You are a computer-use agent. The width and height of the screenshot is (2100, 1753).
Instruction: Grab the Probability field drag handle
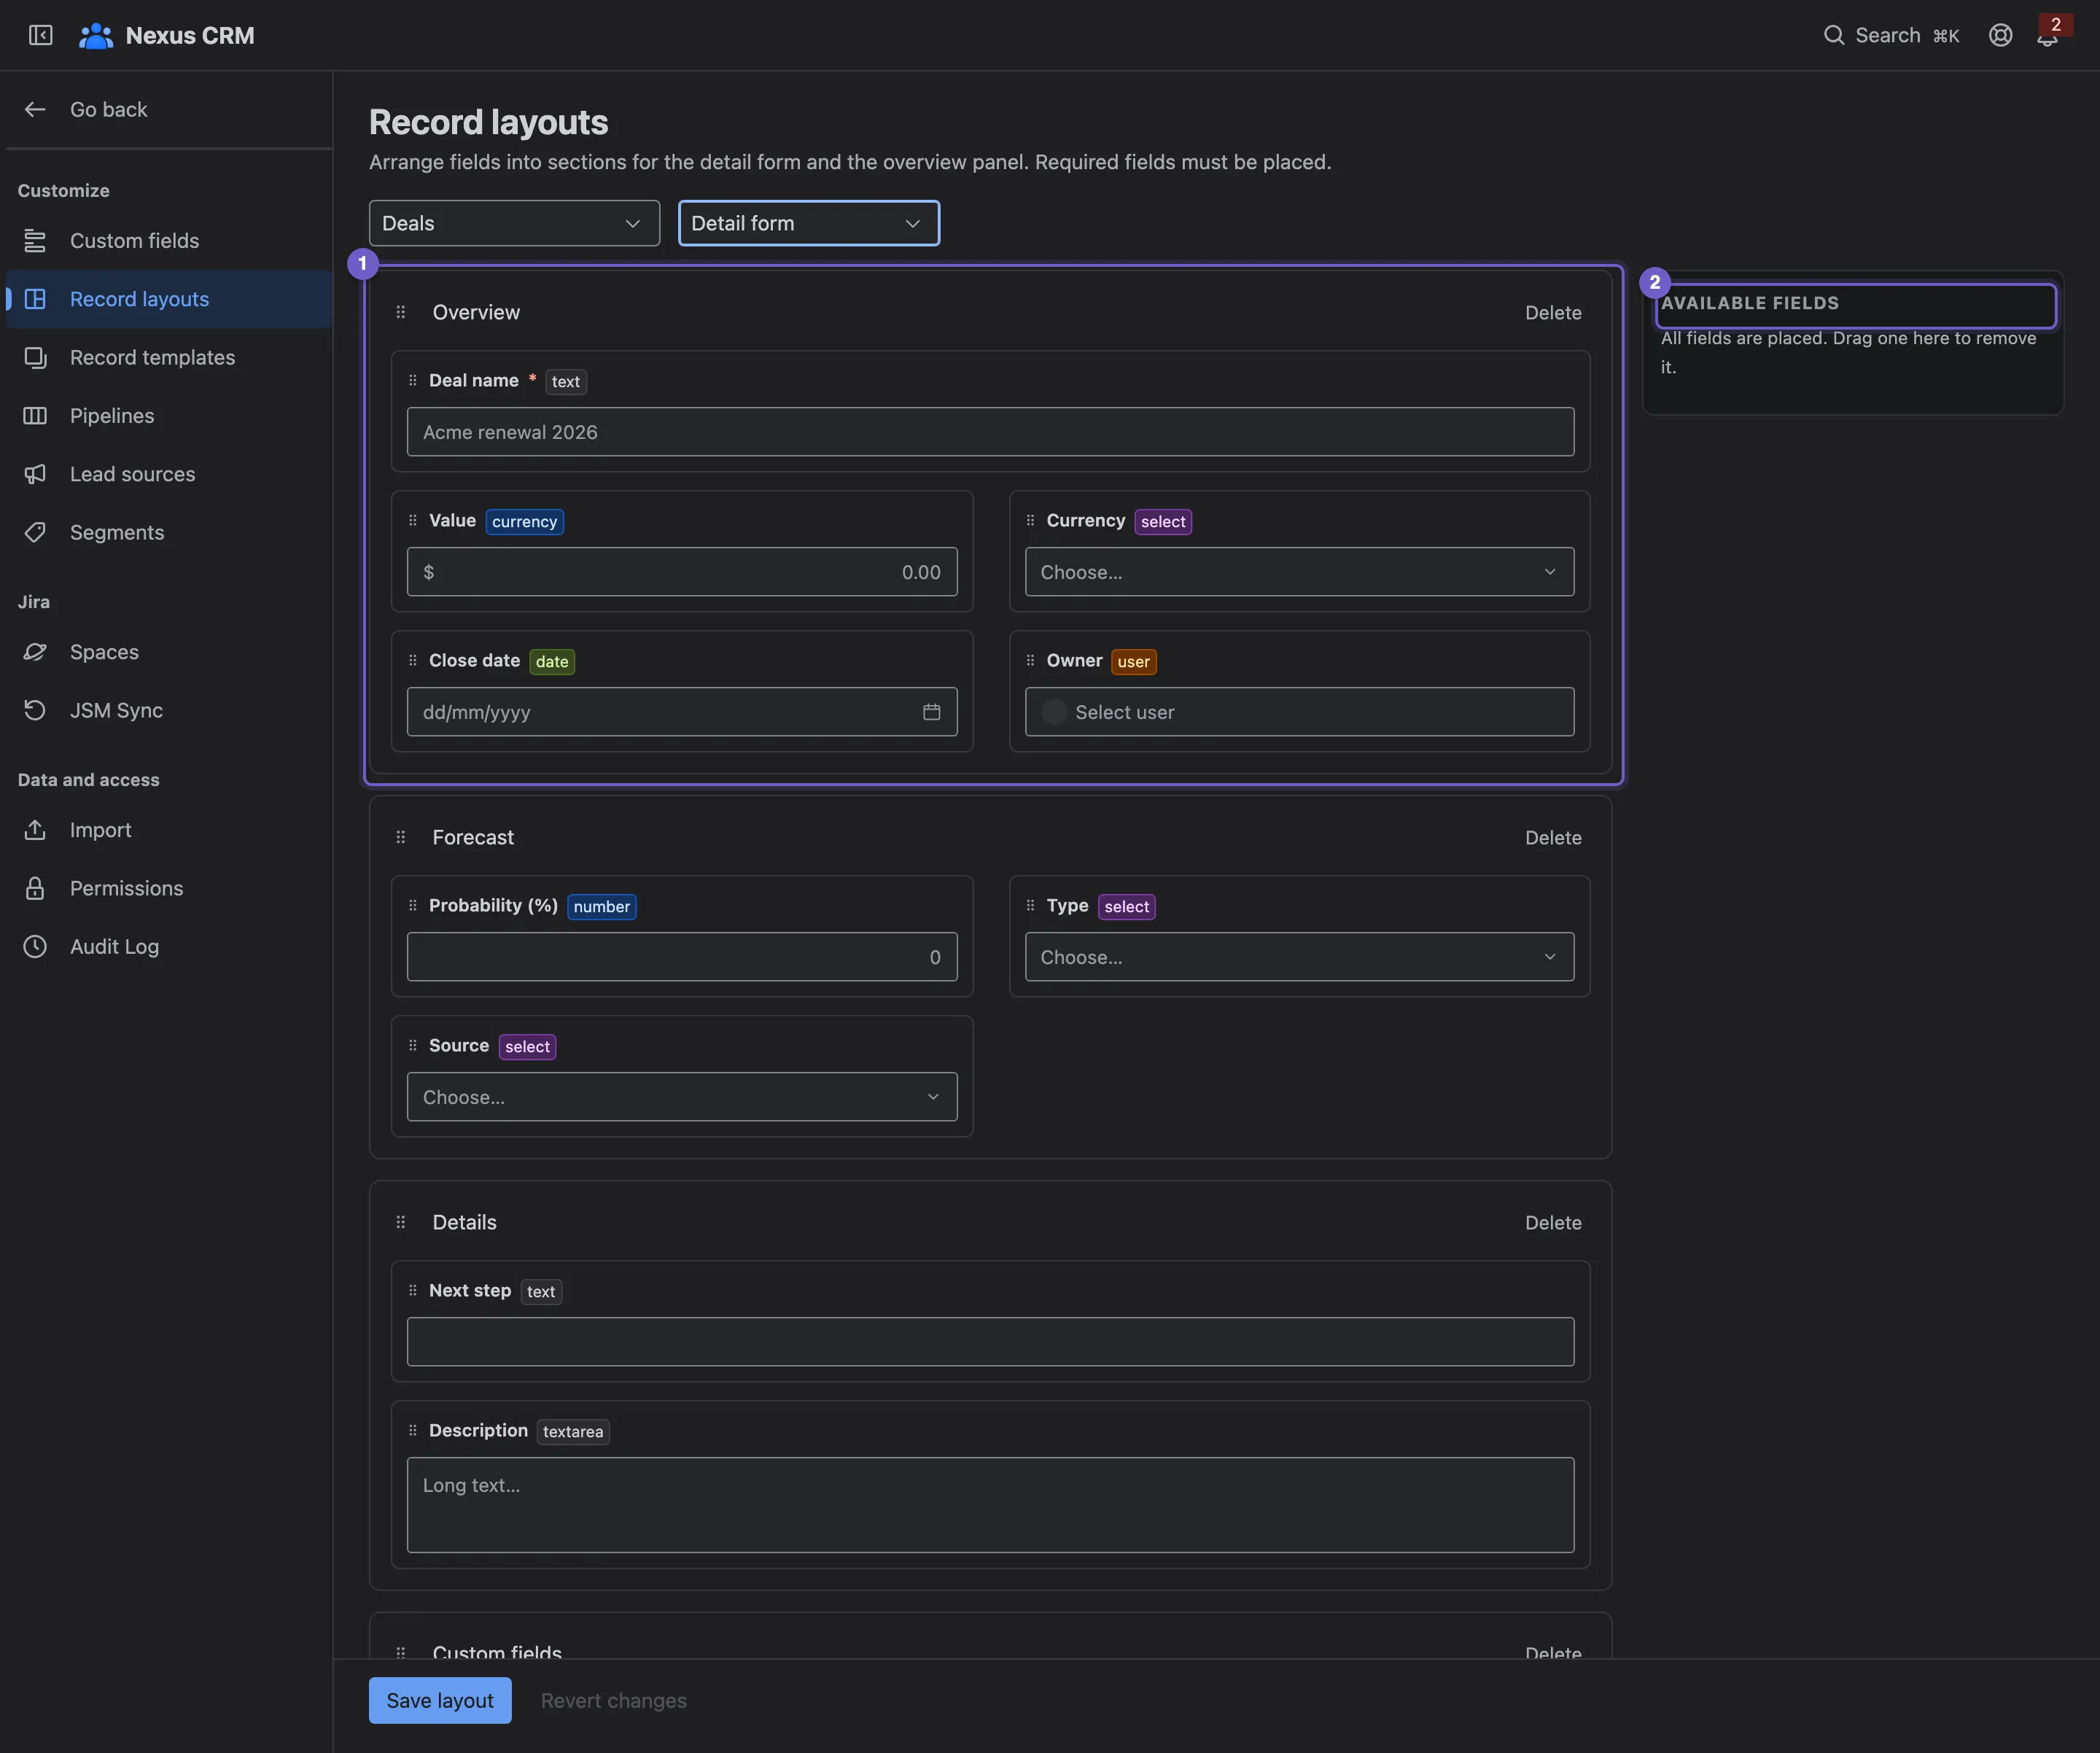tap(413, 905)
